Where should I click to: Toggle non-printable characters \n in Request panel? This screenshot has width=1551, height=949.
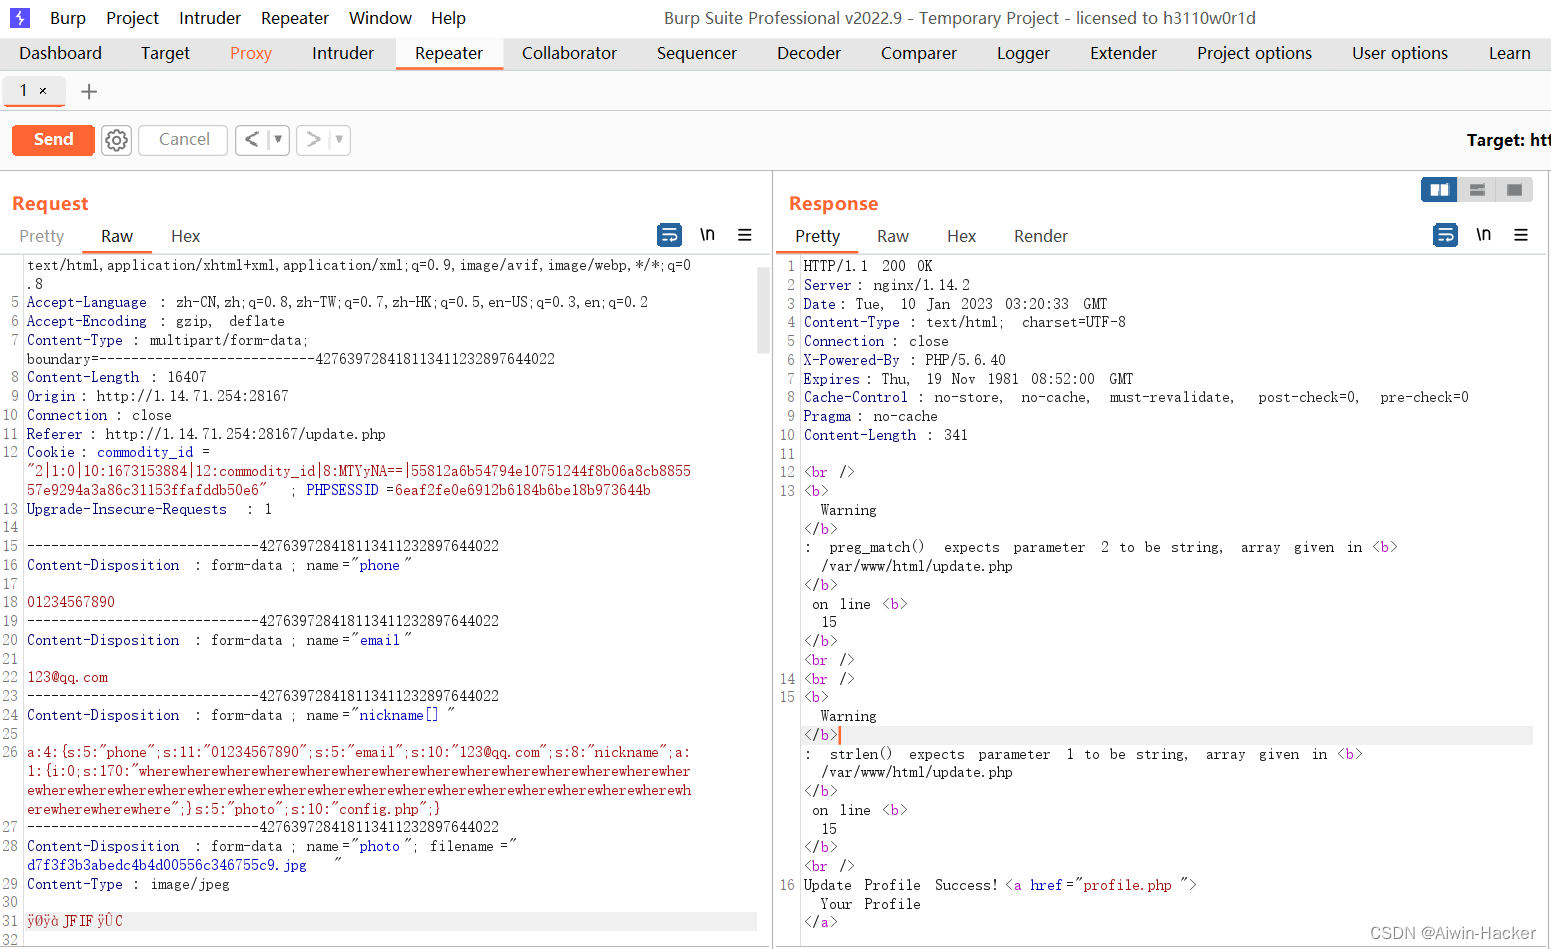coord(707,235)
